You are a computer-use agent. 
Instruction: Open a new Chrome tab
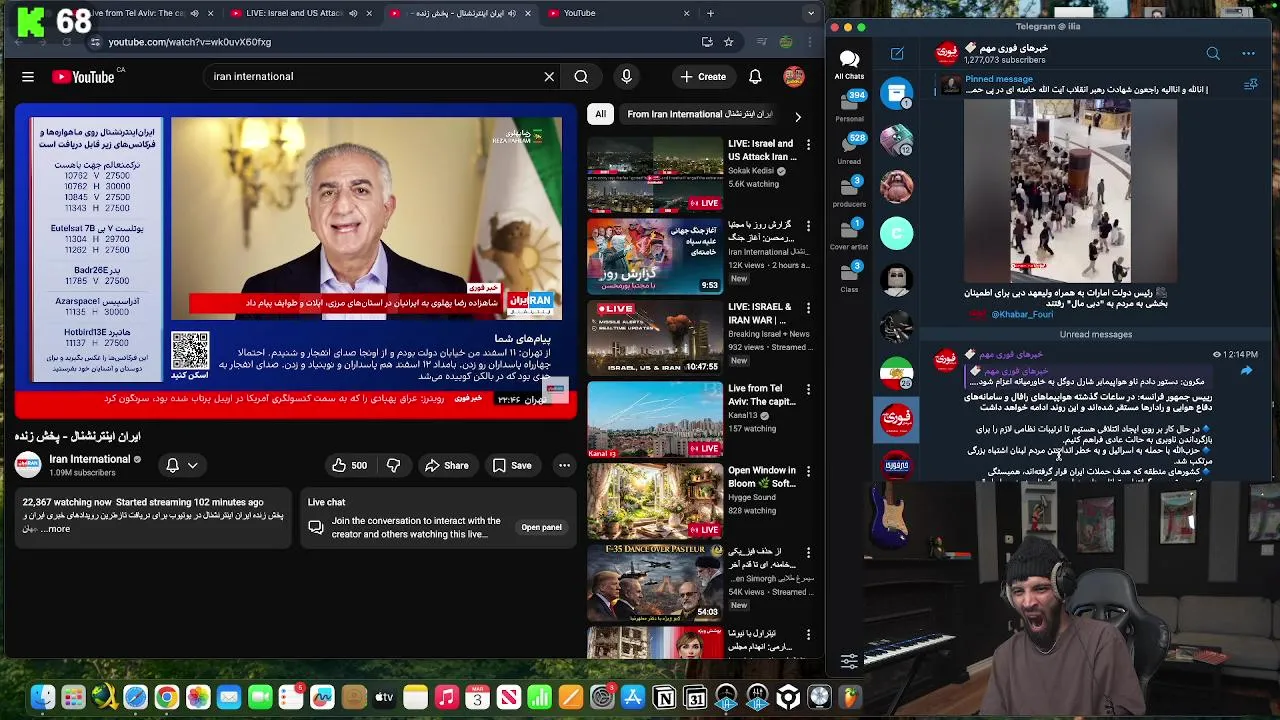[x=710, y=13]
